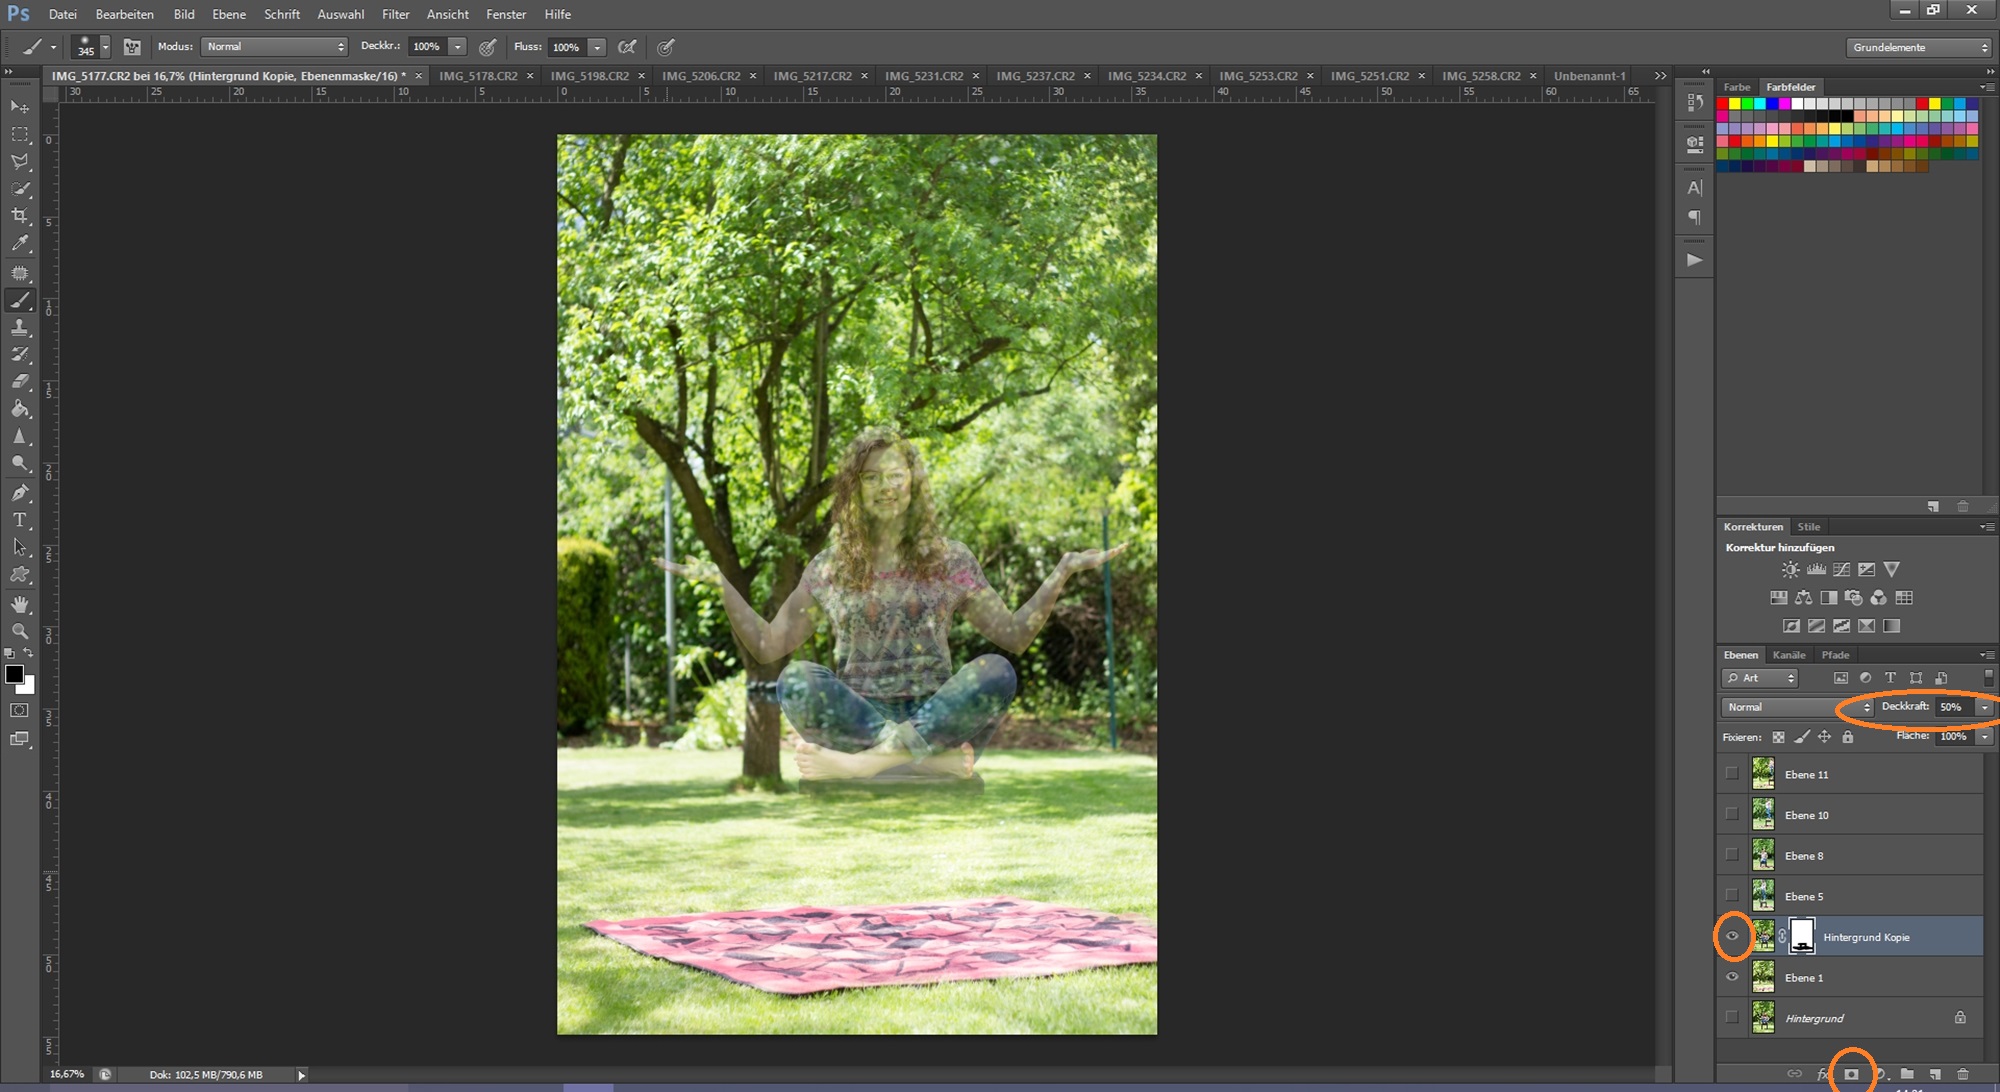Hide the Hintergrund Kopie layer
Image resolution: width=2000 pixels, height=1092 pixels.
tap(1732, 937)
